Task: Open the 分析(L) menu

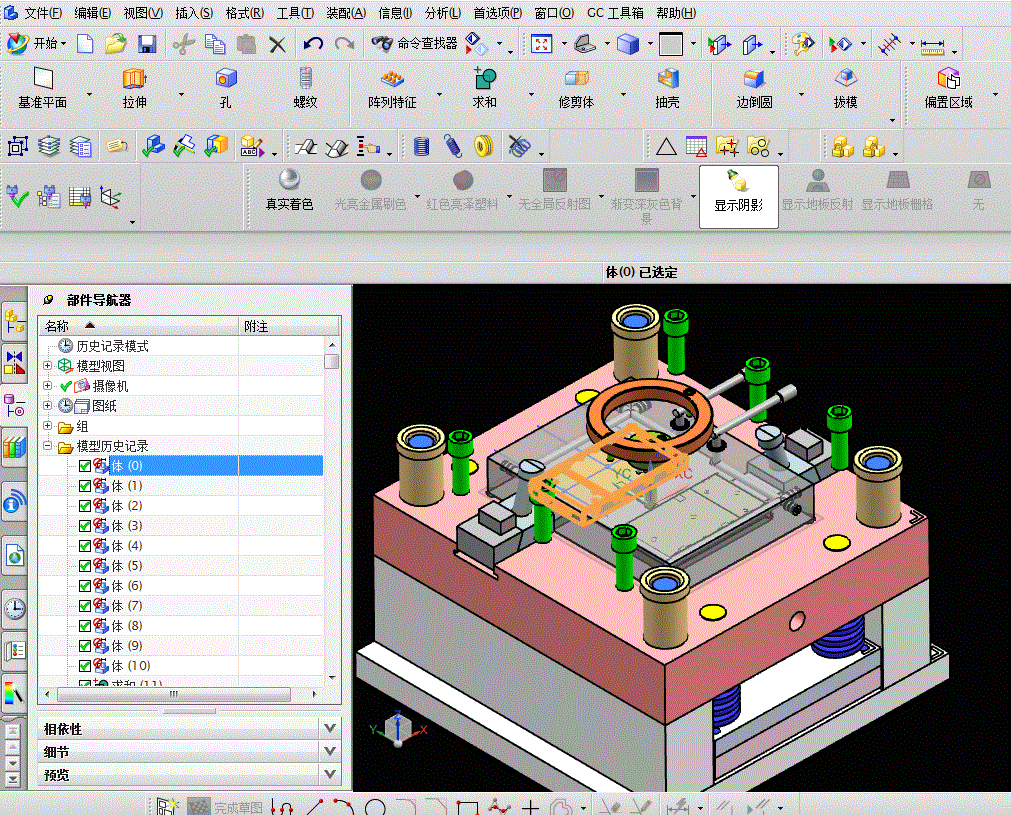Action: [442, 13]
